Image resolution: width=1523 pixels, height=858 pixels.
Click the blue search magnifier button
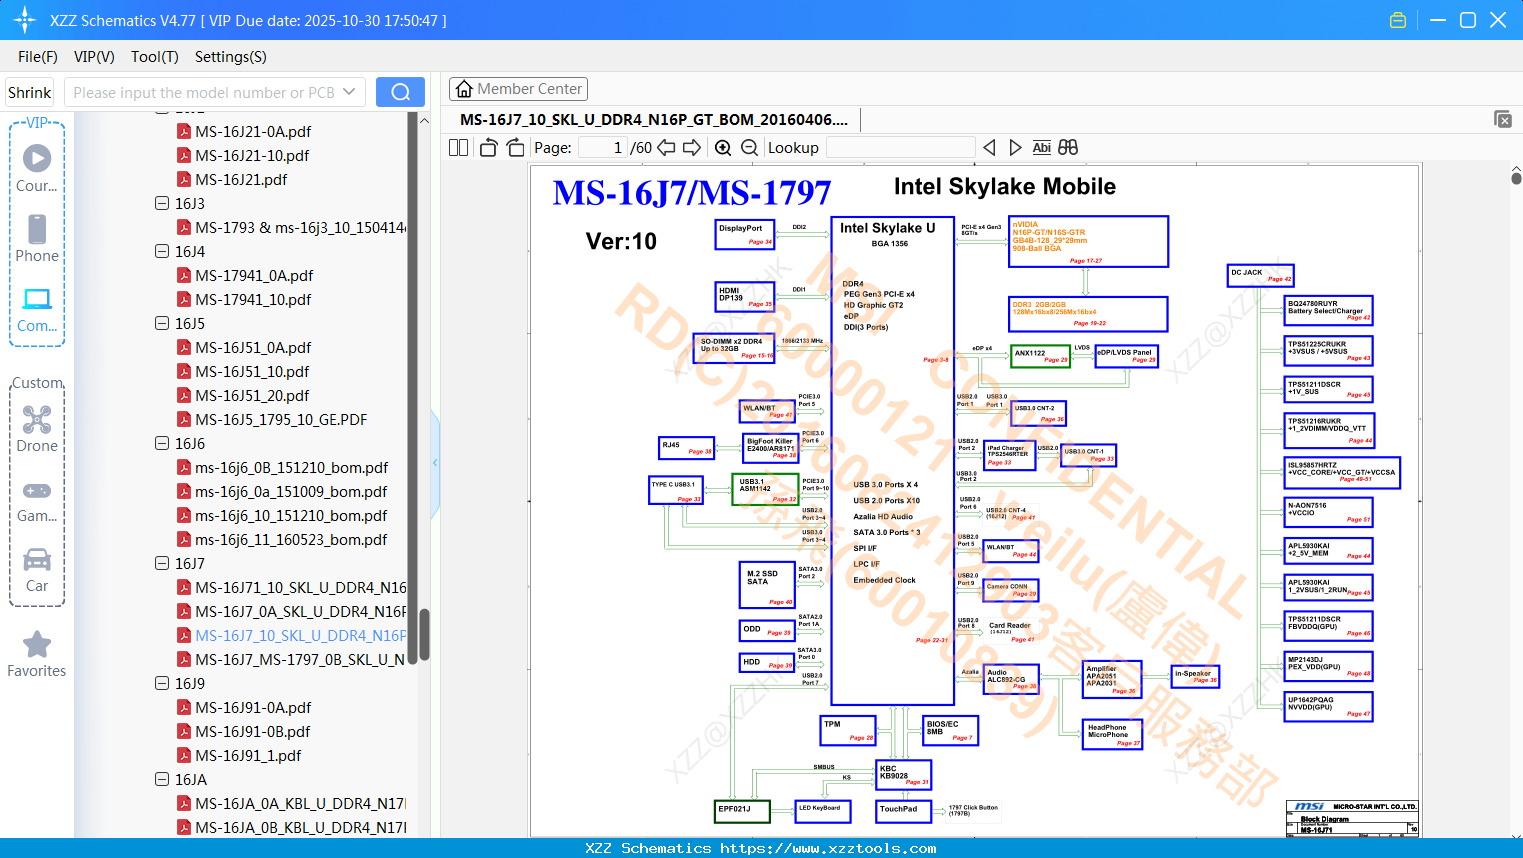[400, 92]
